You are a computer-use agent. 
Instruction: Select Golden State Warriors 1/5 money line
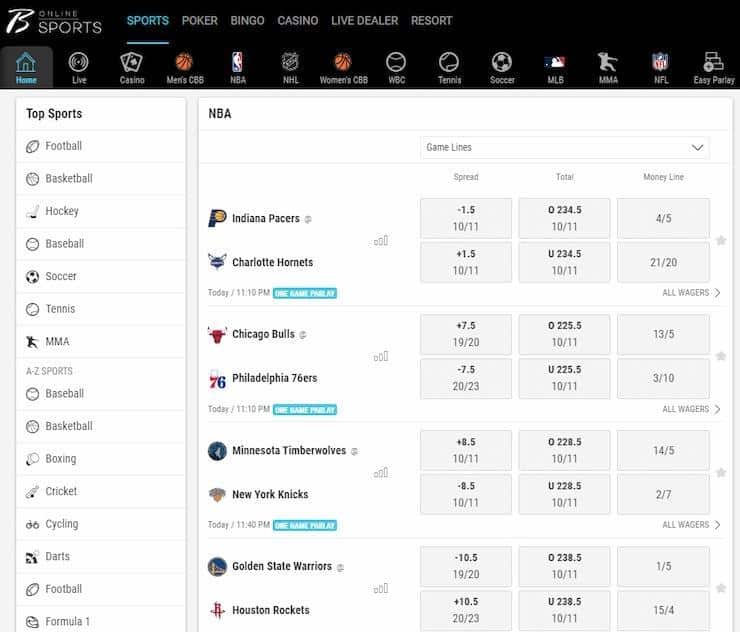tap(663, 566)
